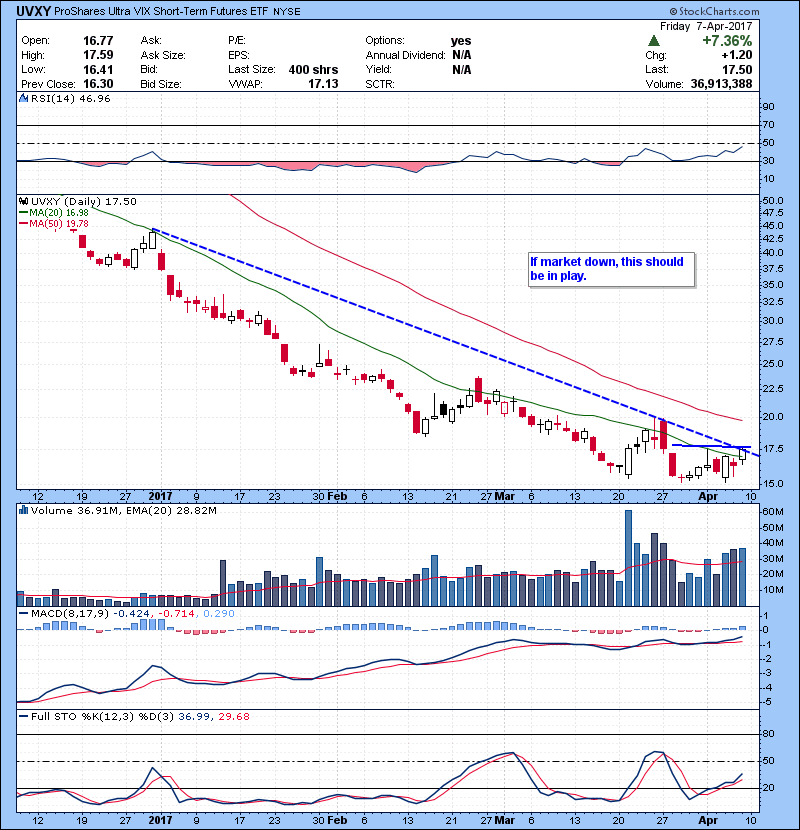The height and width of the screenshot is (830, 800).
Task: Click the 20.0 price axis label
Action: coord(772,417)
